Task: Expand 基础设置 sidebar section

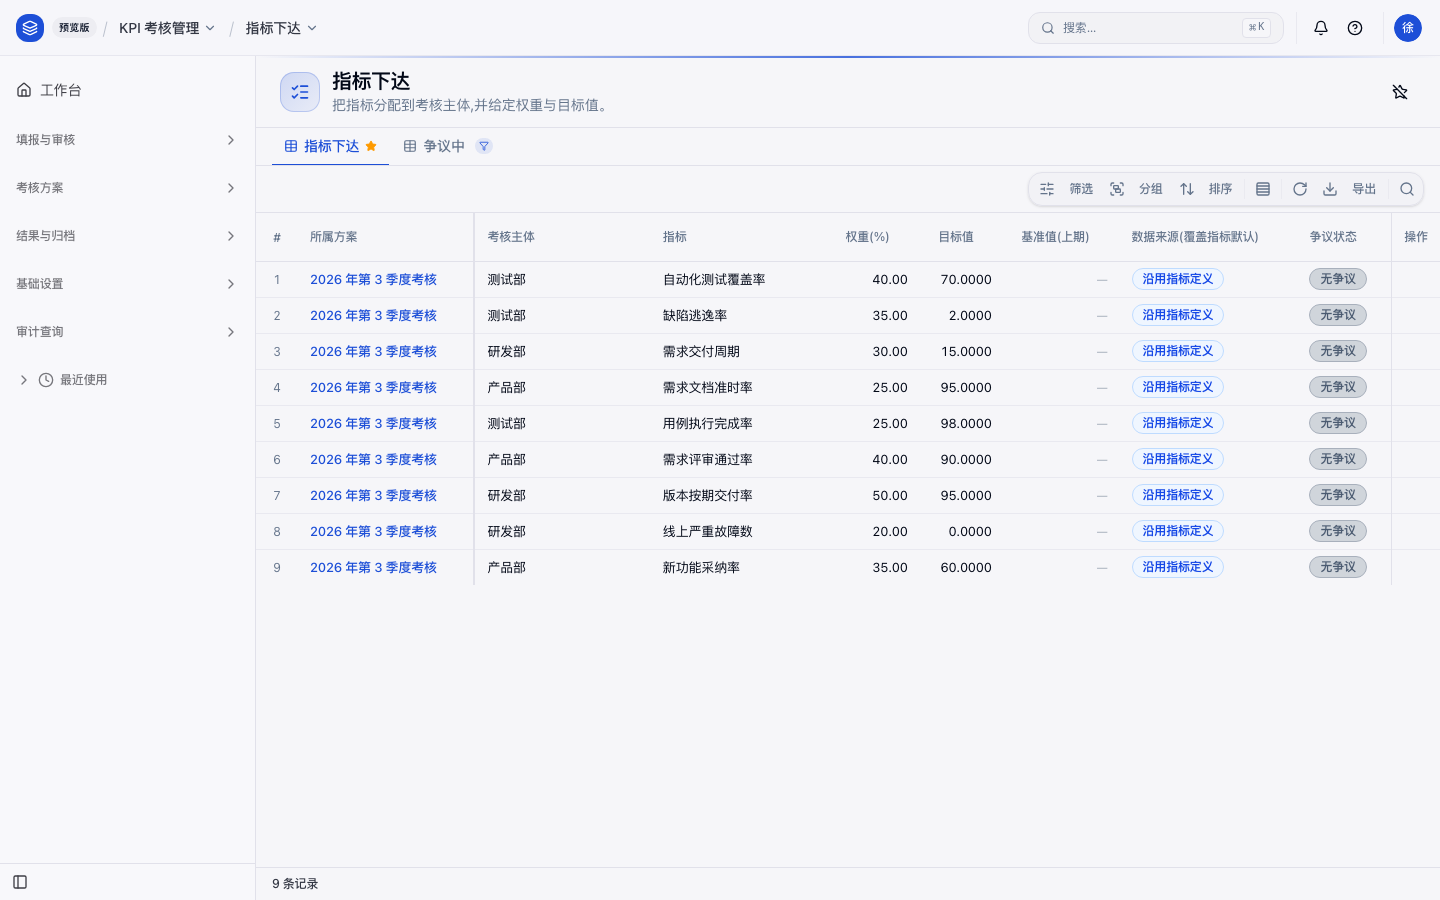Action: point(127,284)
